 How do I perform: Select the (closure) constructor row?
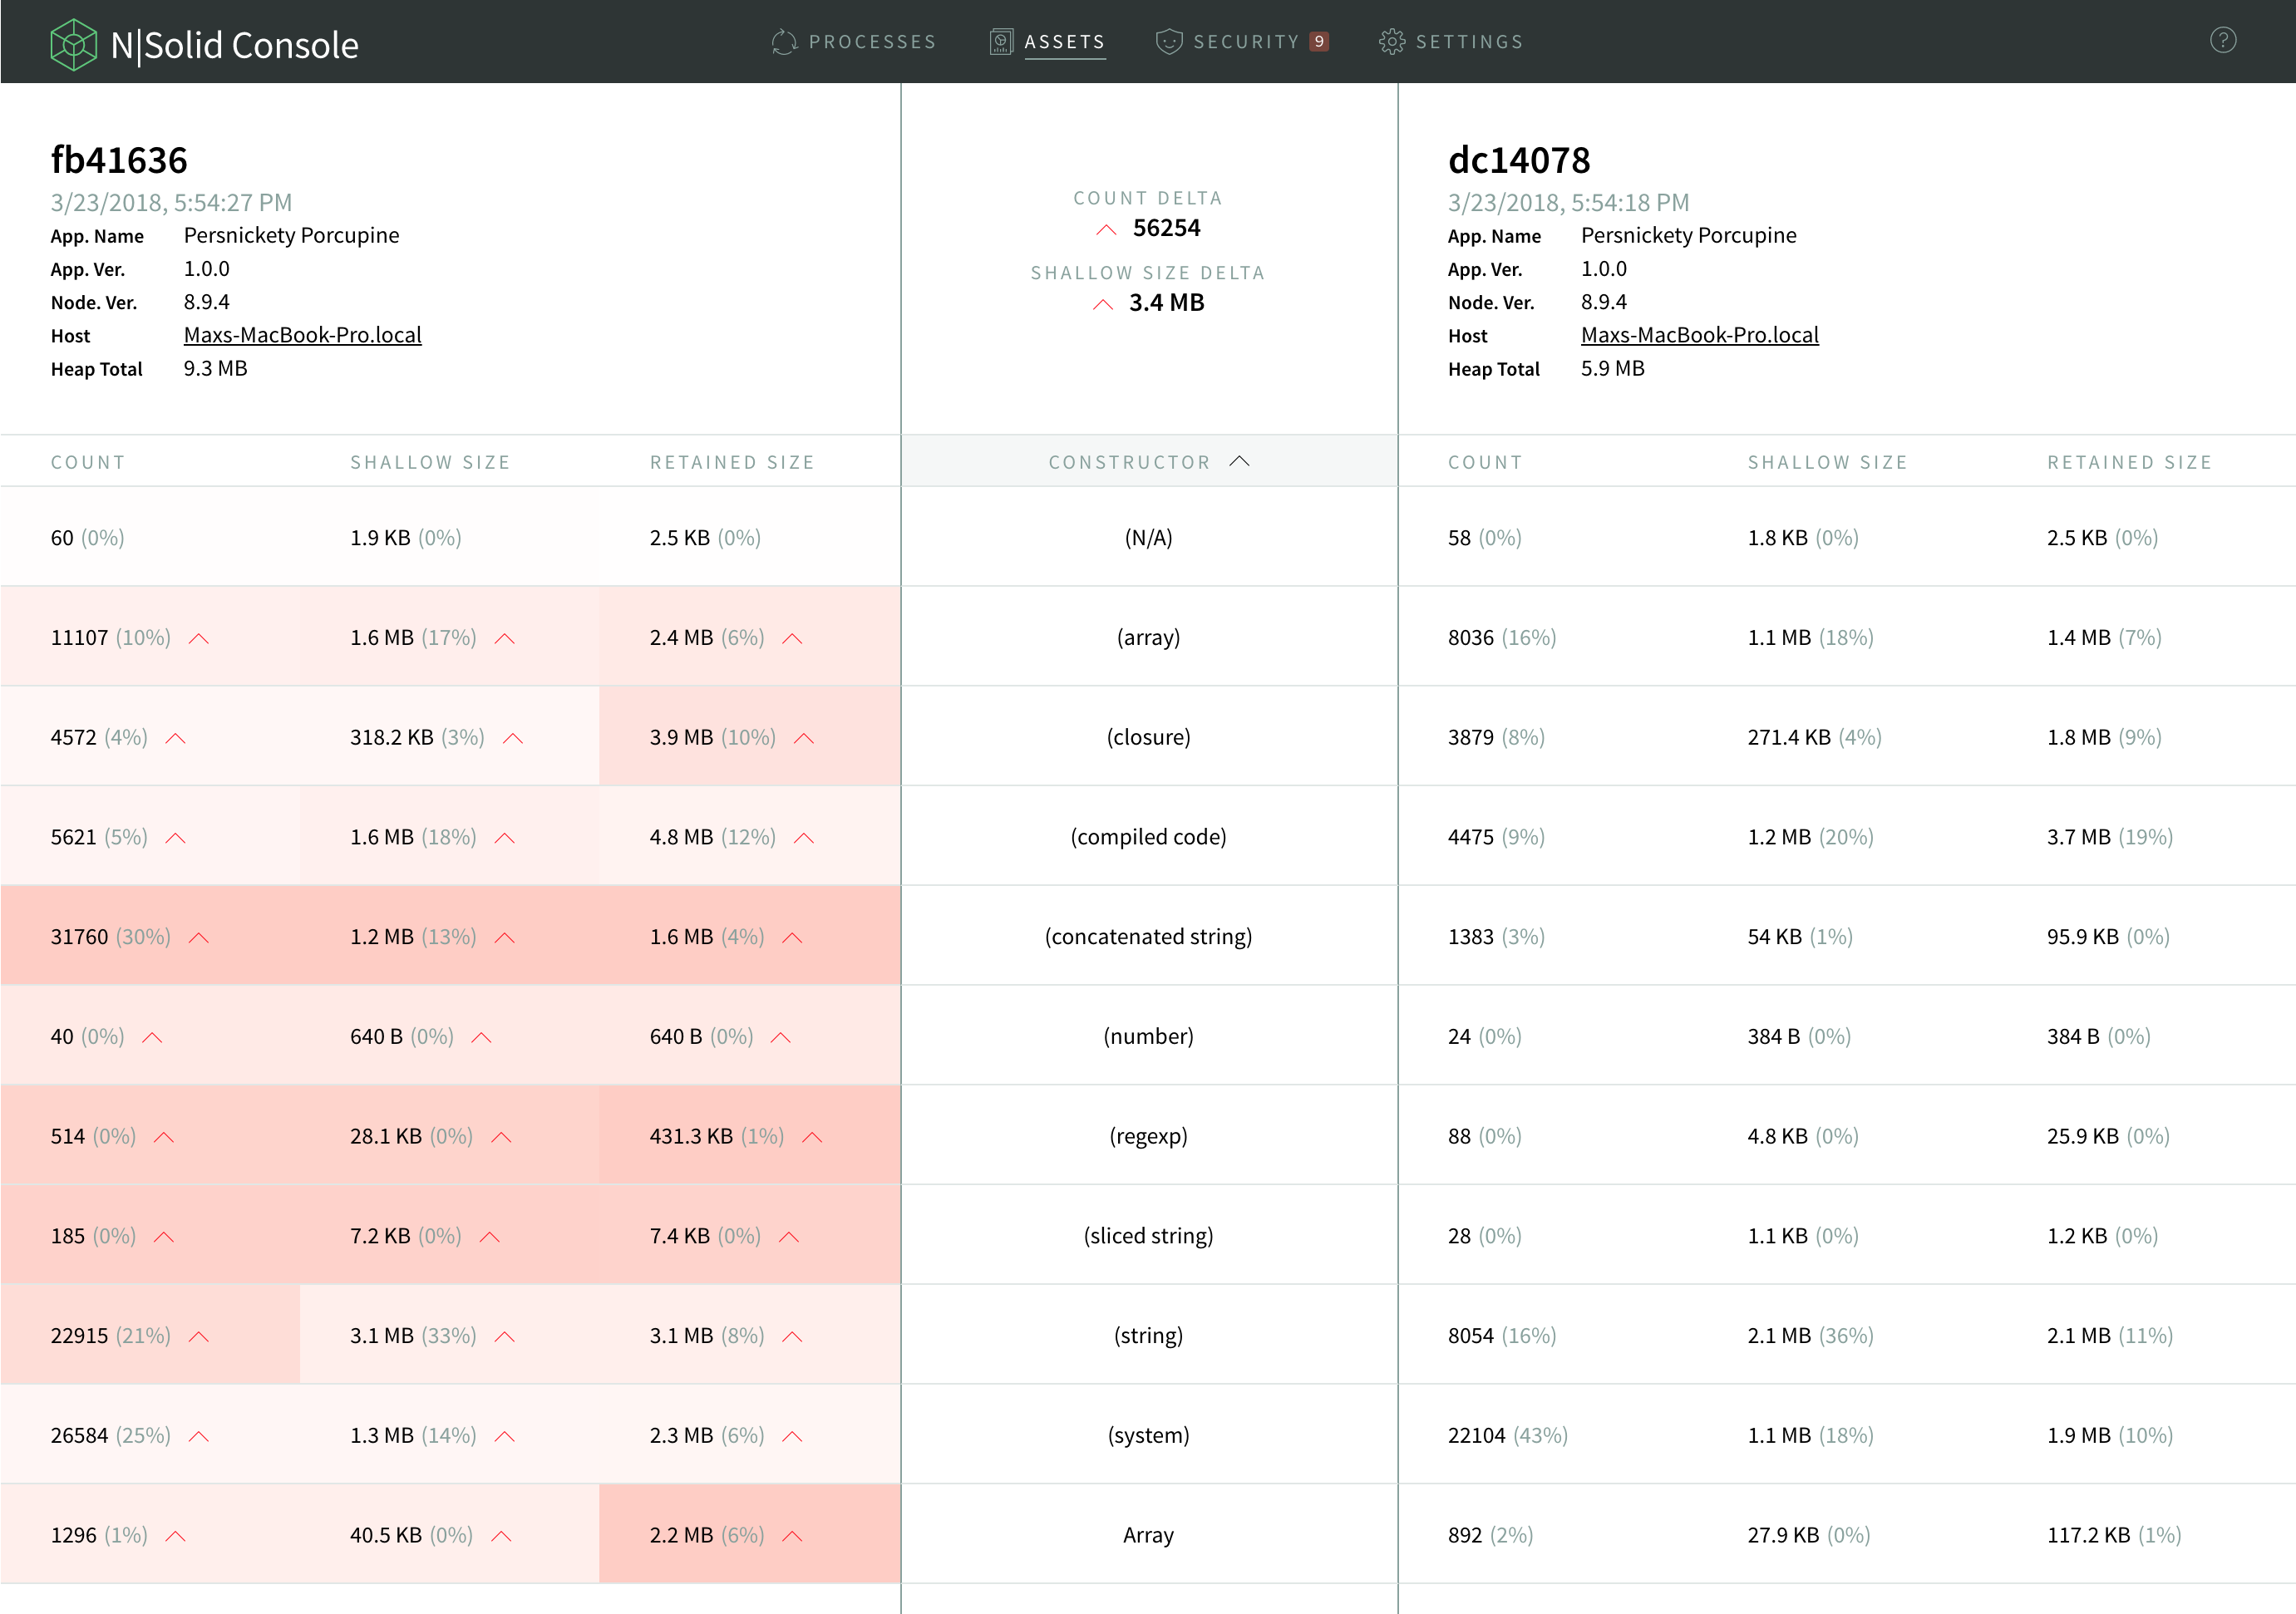point(1148,737)
